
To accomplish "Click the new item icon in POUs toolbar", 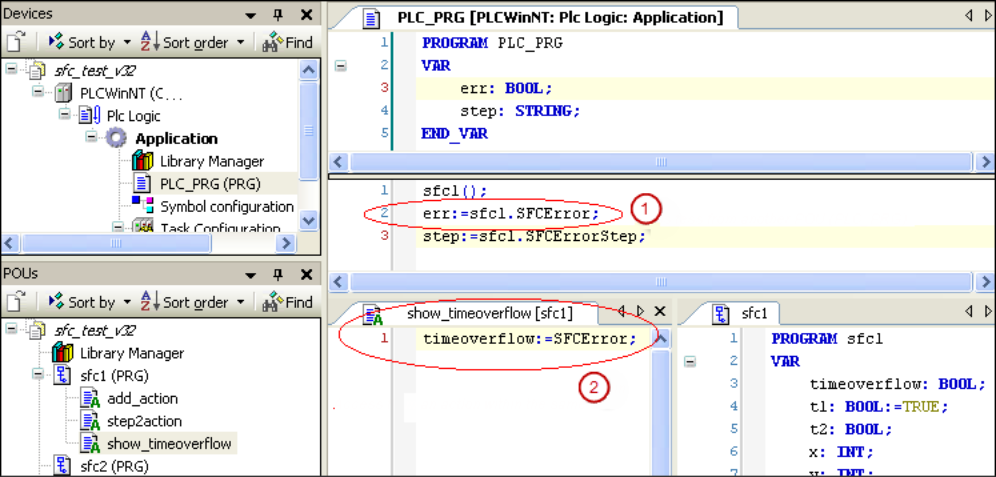I will tap(17, 301).
